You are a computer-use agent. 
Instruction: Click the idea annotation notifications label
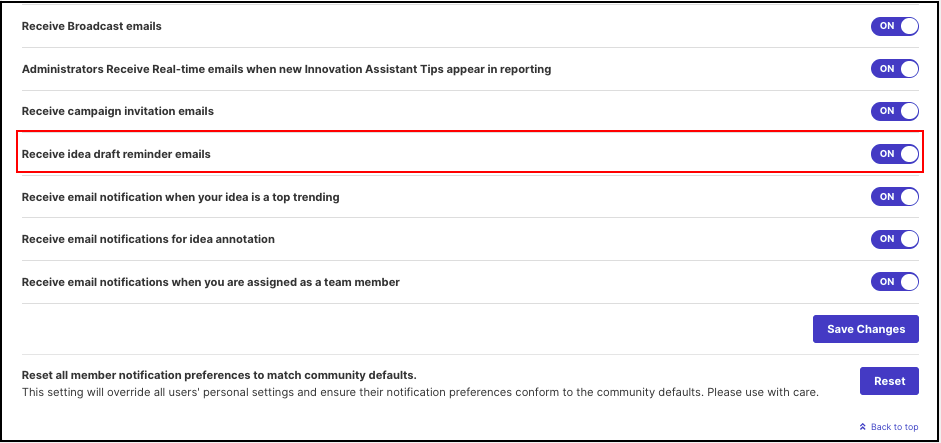click(x=148, y=239)
